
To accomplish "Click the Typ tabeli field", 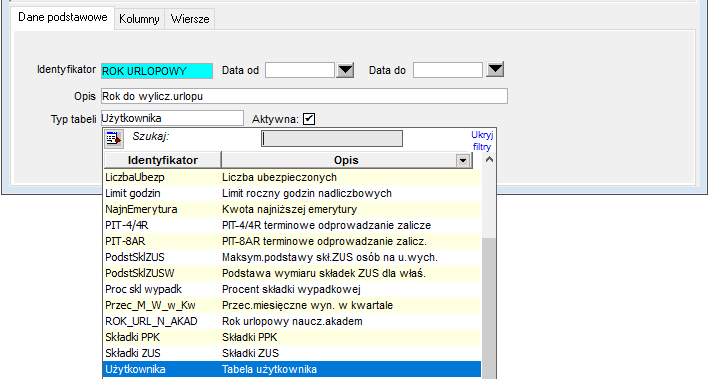I will tap(172, 118).
